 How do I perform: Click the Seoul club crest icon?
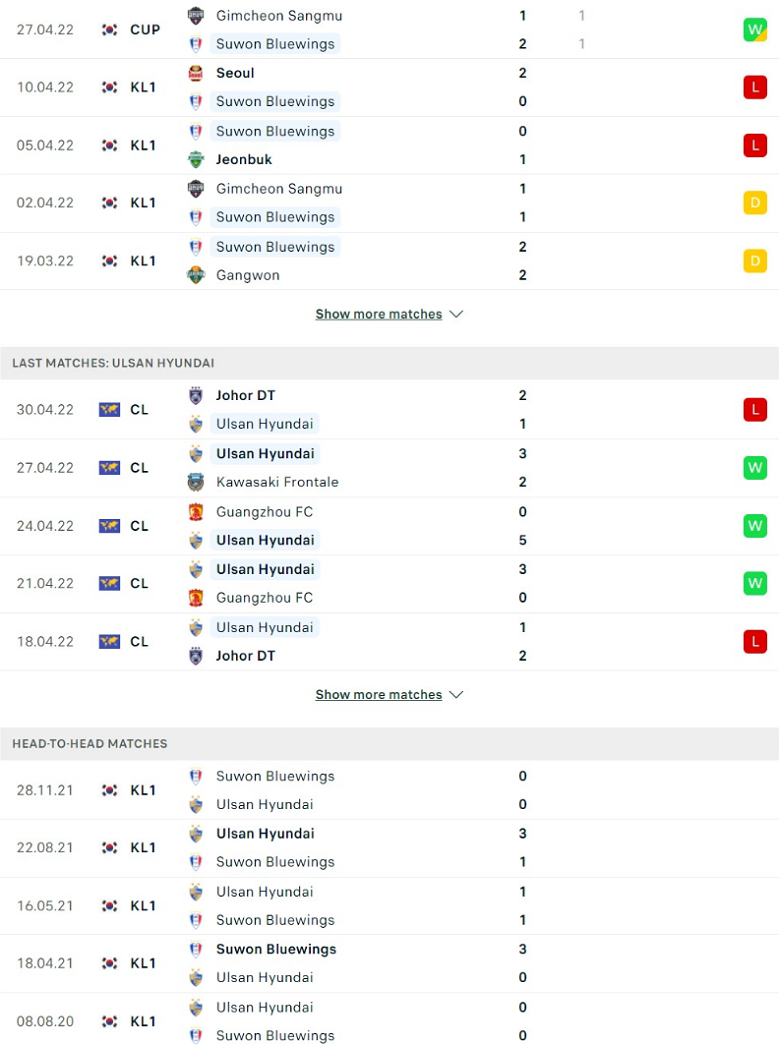195,73
